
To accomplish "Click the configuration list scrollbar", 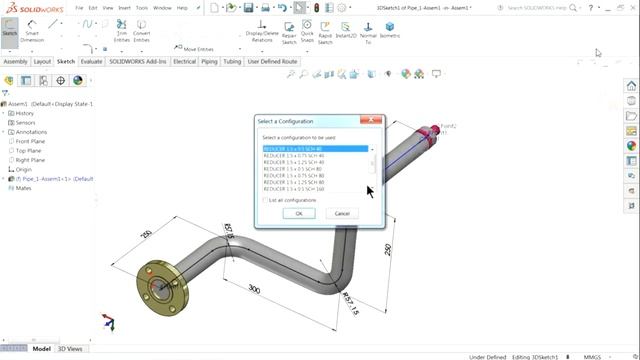I will tap(372, 164).
